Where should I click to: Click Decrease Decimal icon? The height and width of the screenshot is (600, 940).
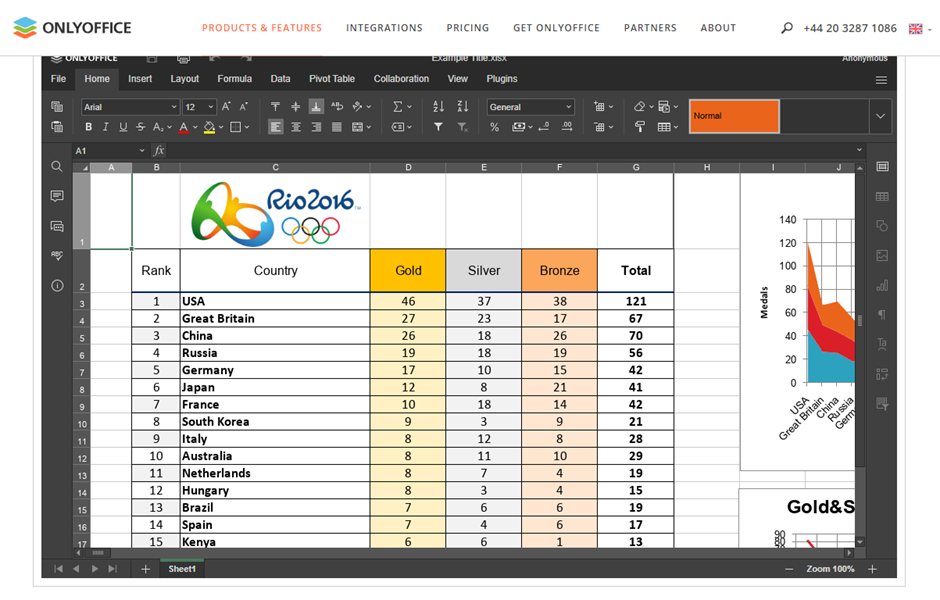[x=544, y=126]
